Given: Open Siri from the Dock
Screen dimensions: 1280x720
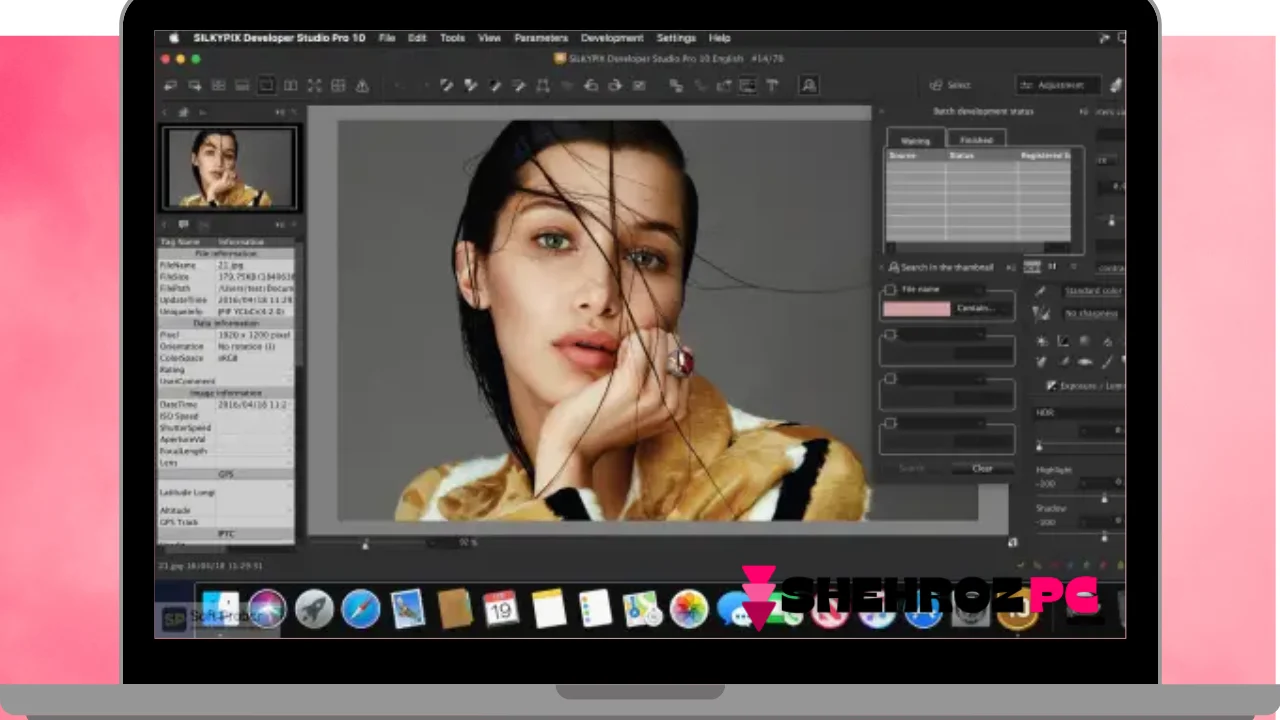Looking at the screenshot, I should 267,608.
